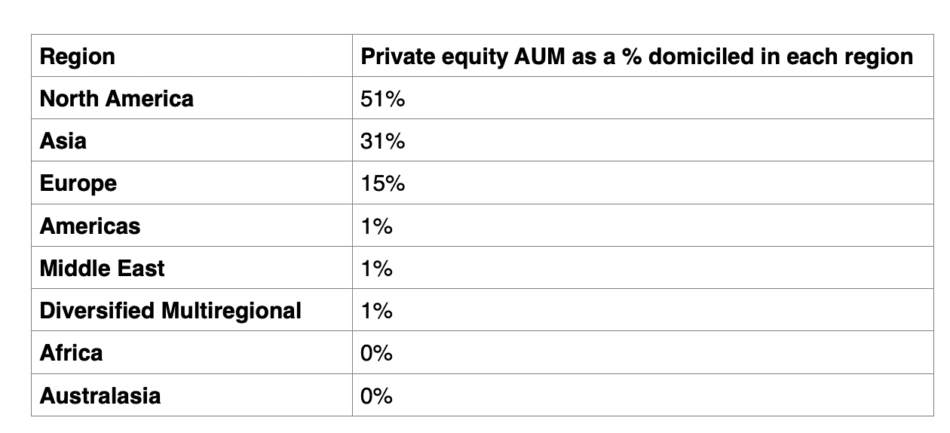Select the 'North America' region cell
This screenshot has height=433, width=950.
pos(116,100)
